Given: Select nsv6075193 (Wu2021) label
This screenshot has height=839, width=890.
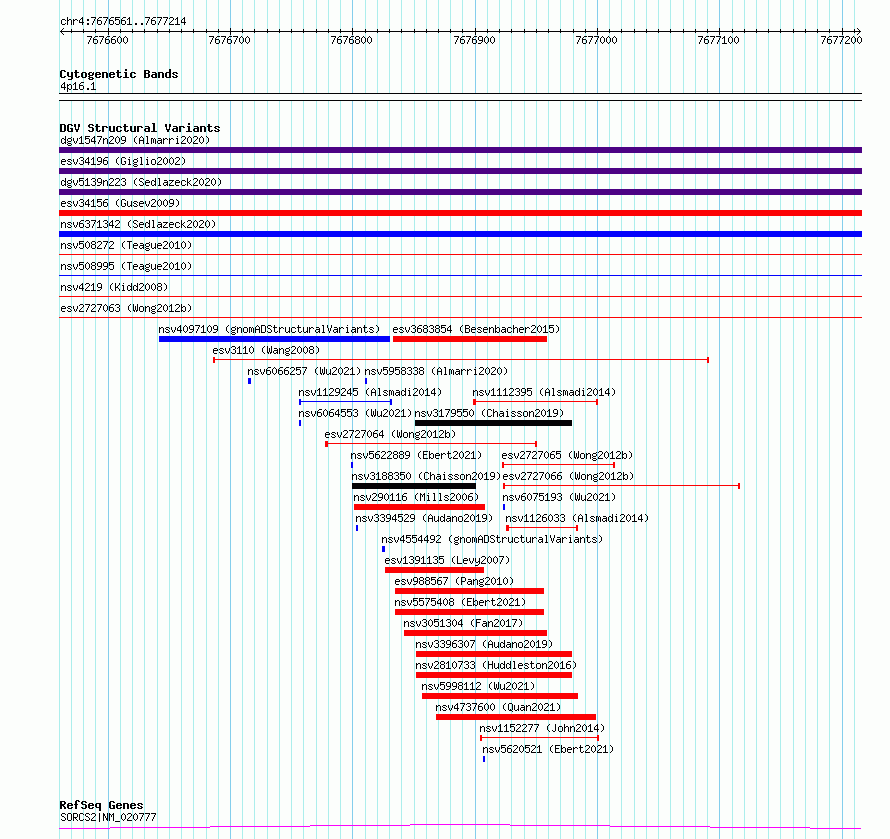Looking at the screenshot, I should point(559,497).
